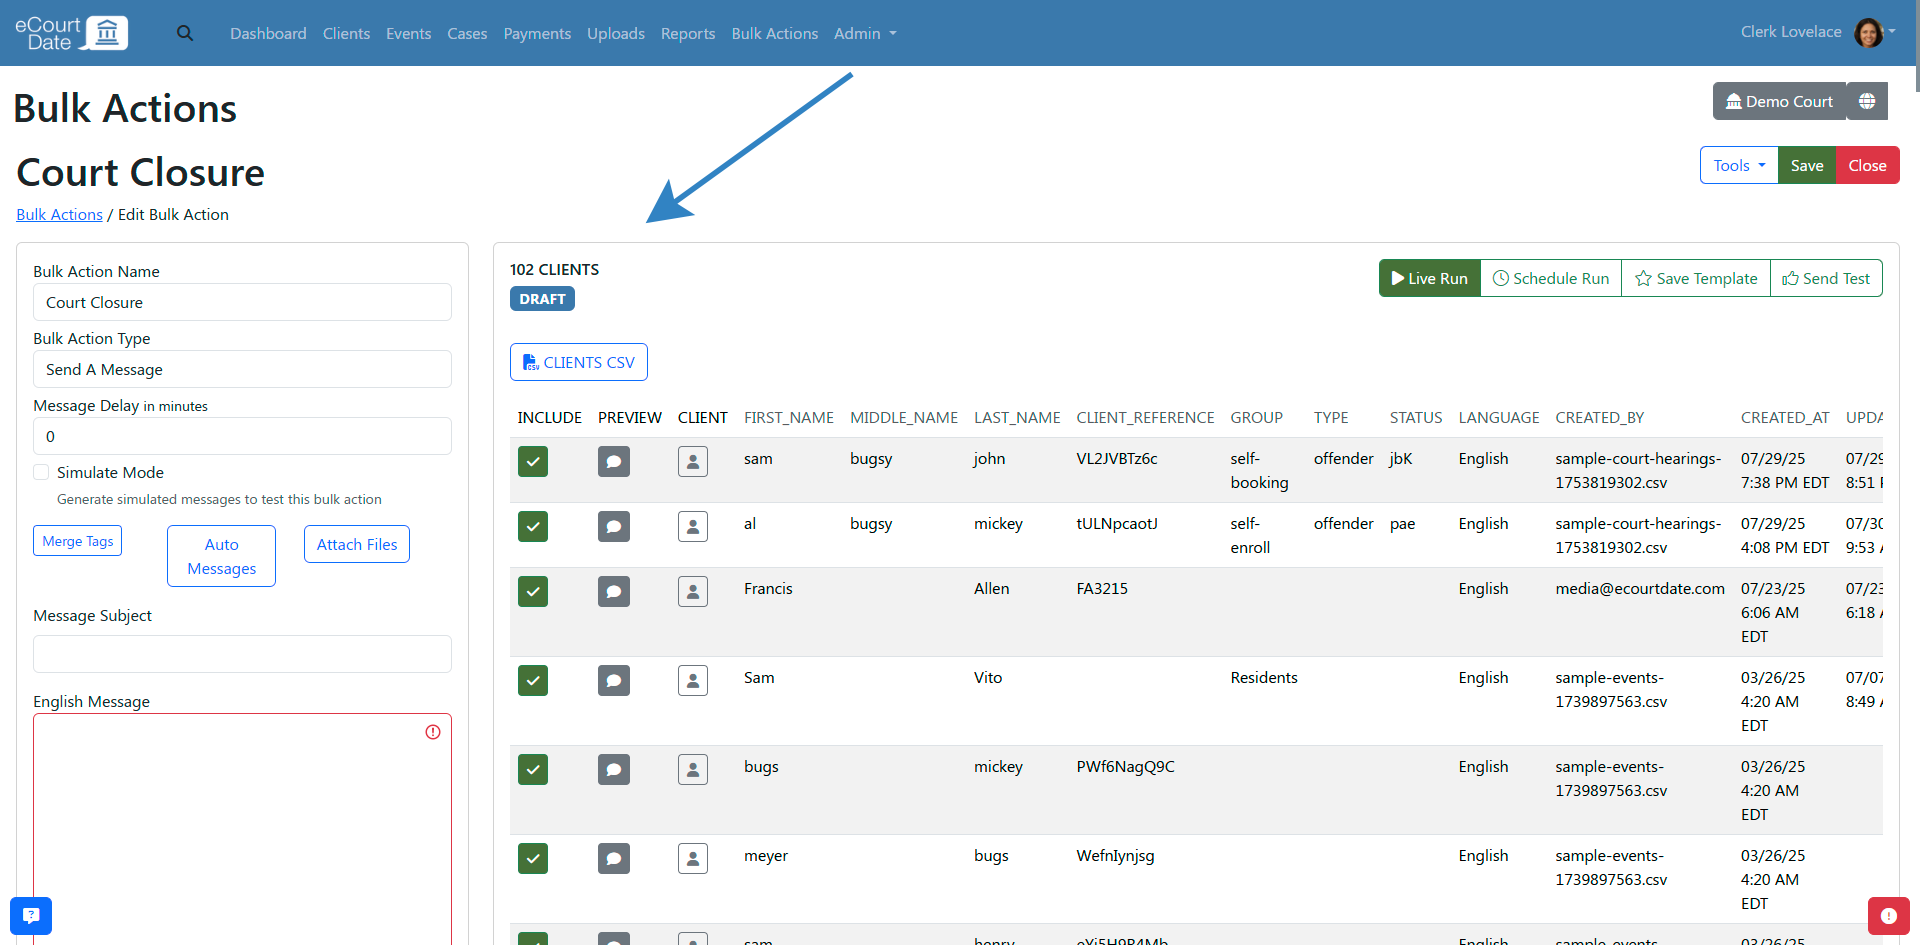The height and width of the screenshot is (945, 1920).
Task: Click the red Close button
Action: [1867, 165]
